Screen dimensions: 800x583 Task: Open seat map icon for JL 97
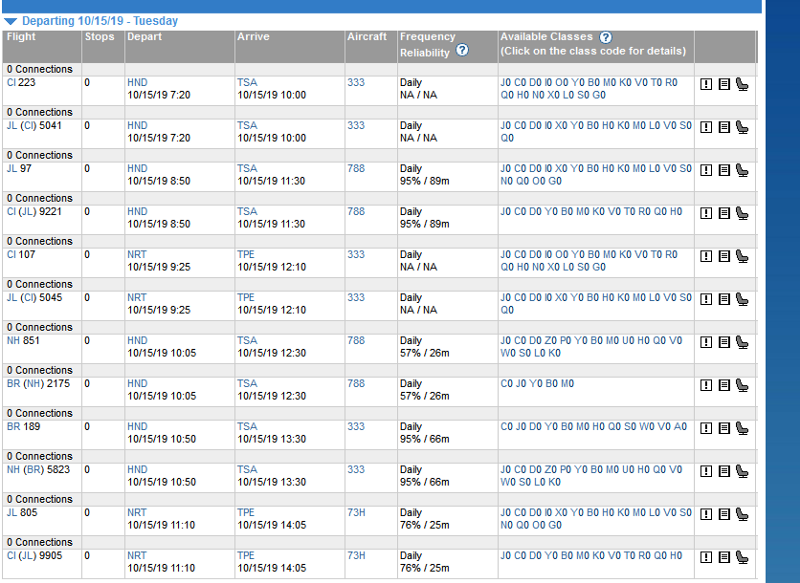tap(742, 170)
